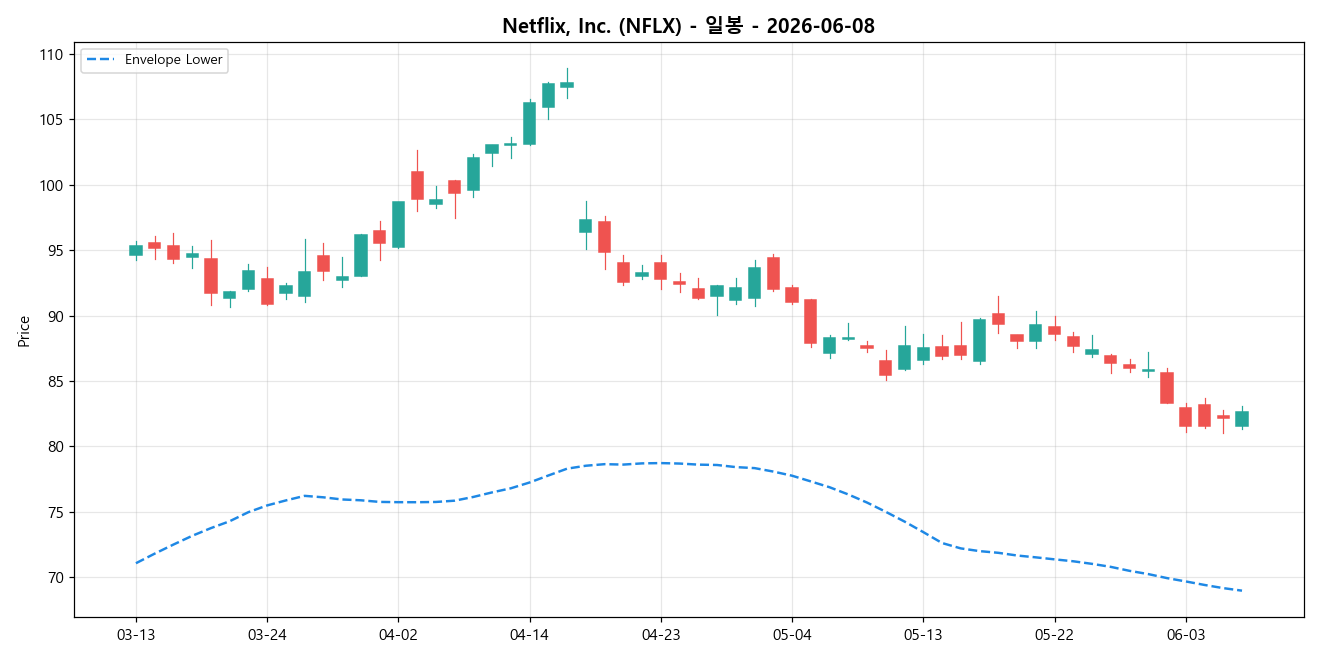
Task: Click the 03-13 x-axis date label
Action: point(136,635)
